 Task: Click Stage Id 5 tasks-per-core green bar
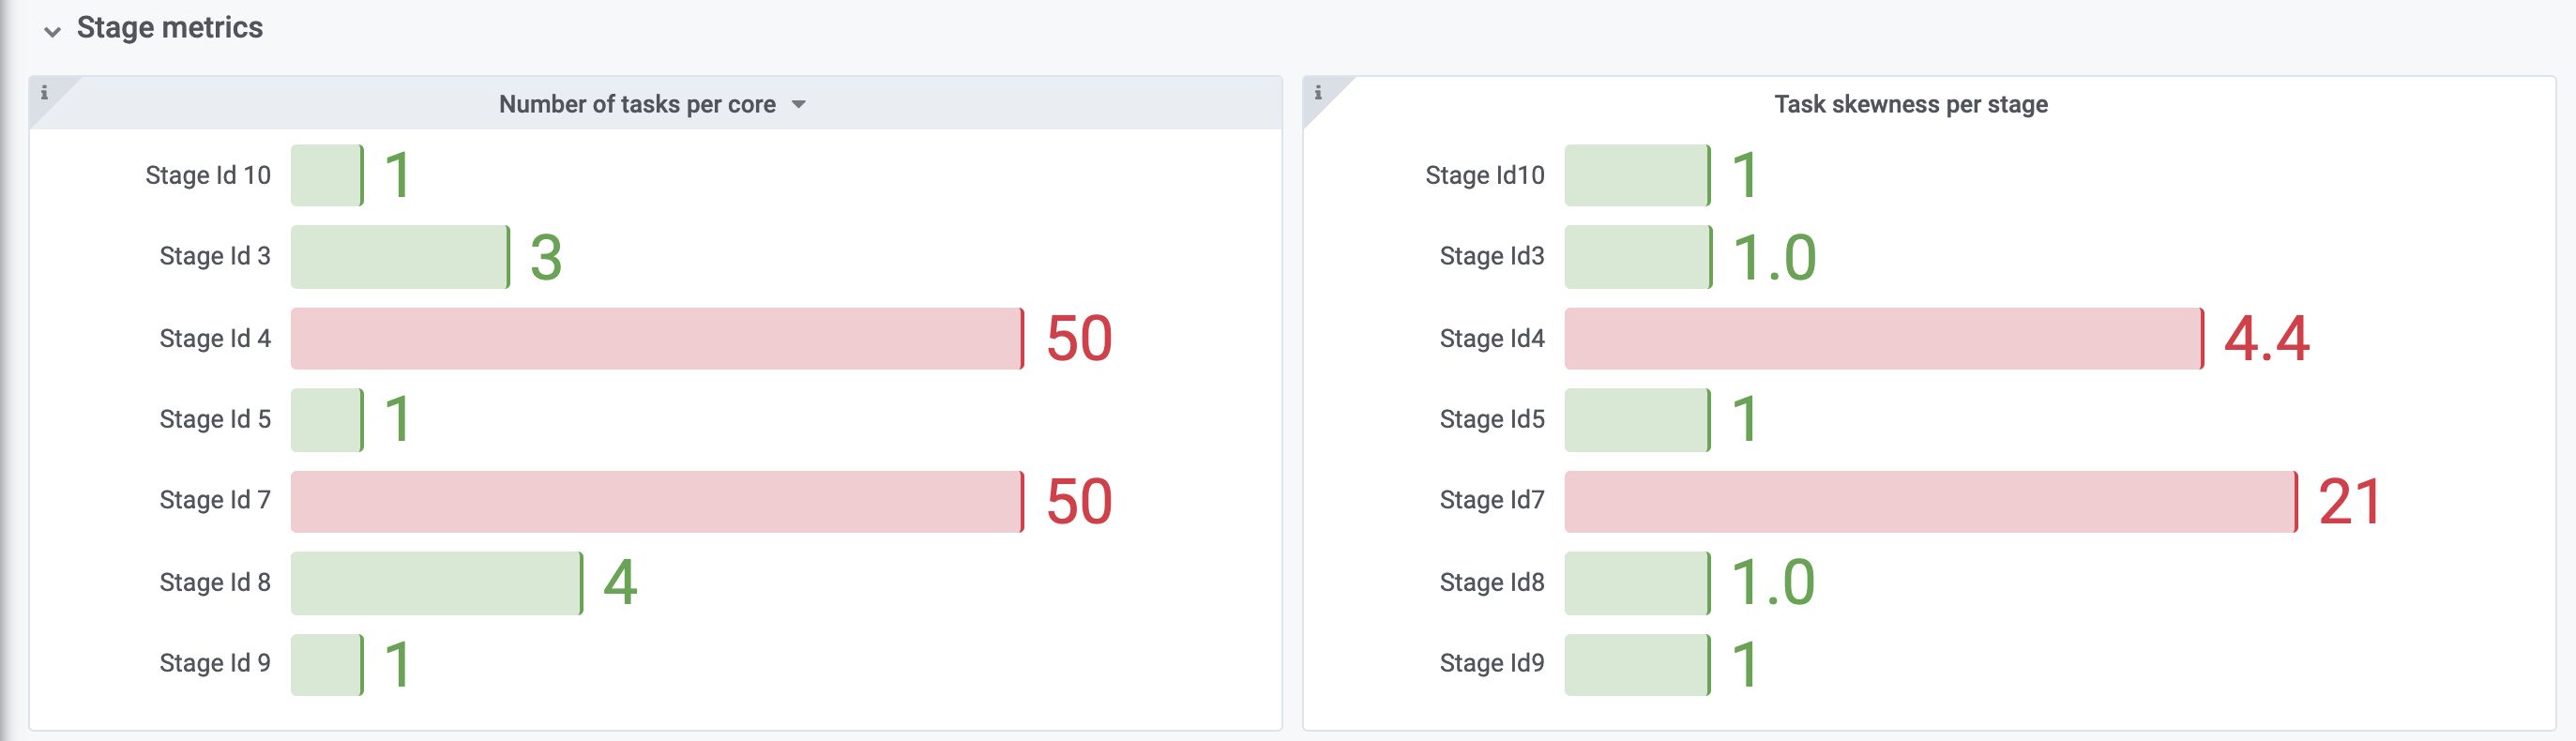tap(327, 419)
